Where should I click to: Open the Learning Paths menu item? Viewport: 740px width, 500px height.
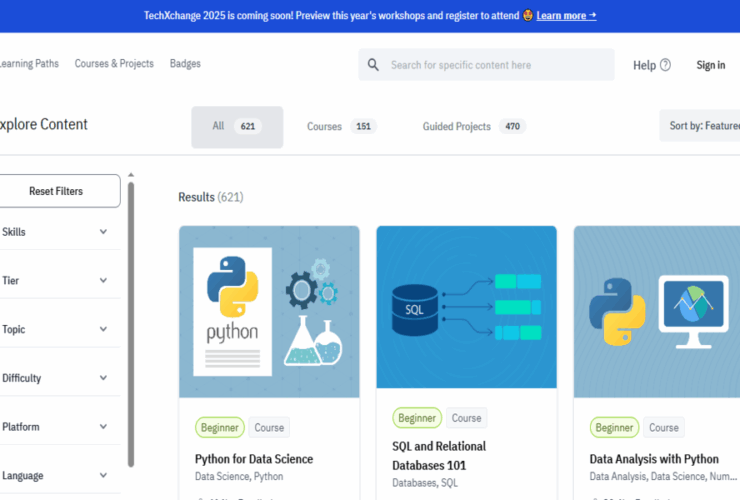click(29, 63)
